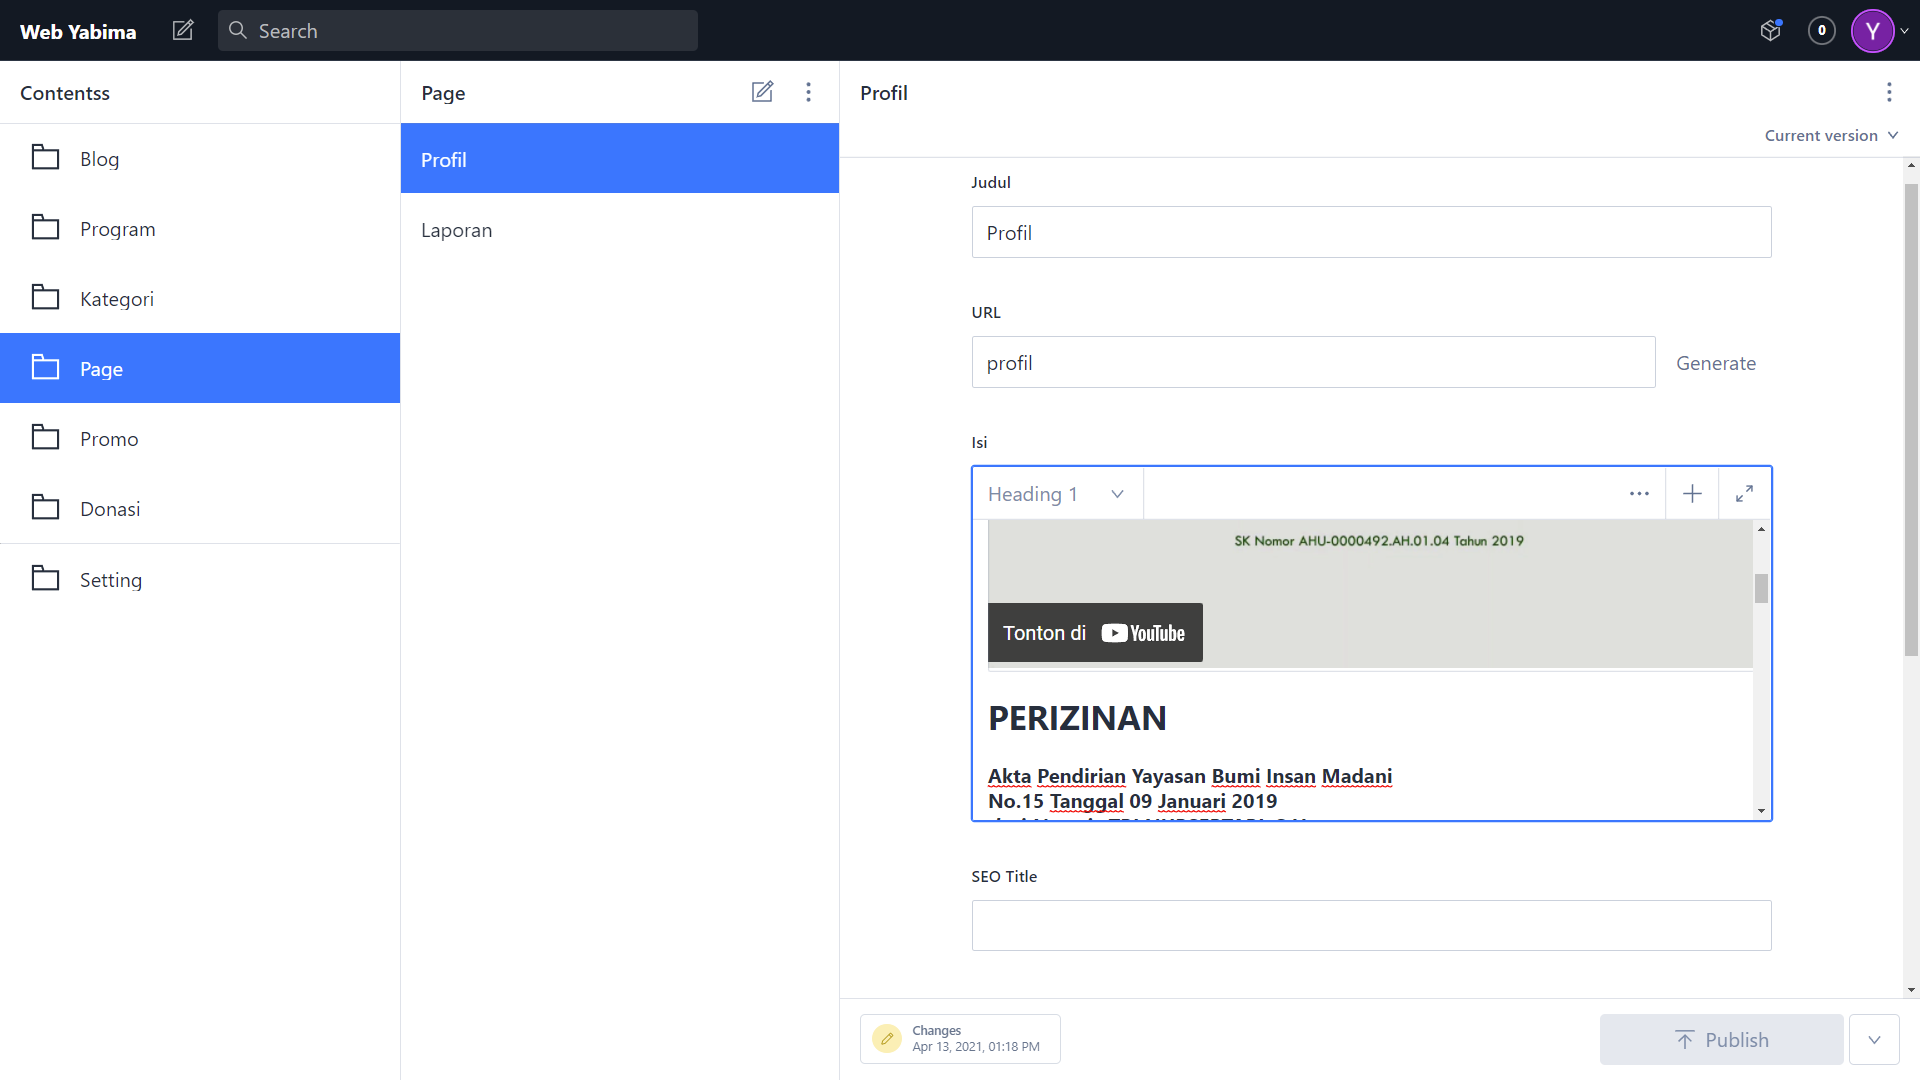Open the Heading 1 format dropdown
This screenshot has width=1920, height=1080.
pos(1056,494)
